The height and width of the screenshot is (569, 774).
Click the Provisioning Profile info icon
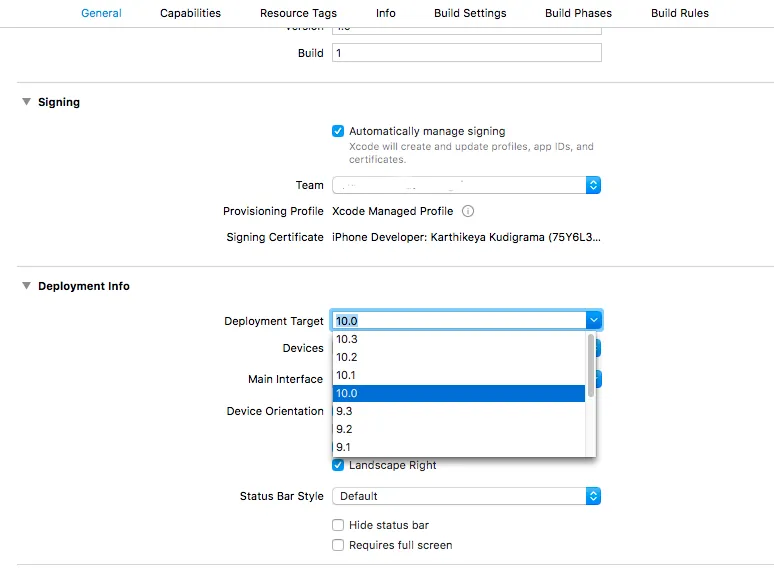coord(468,211)
